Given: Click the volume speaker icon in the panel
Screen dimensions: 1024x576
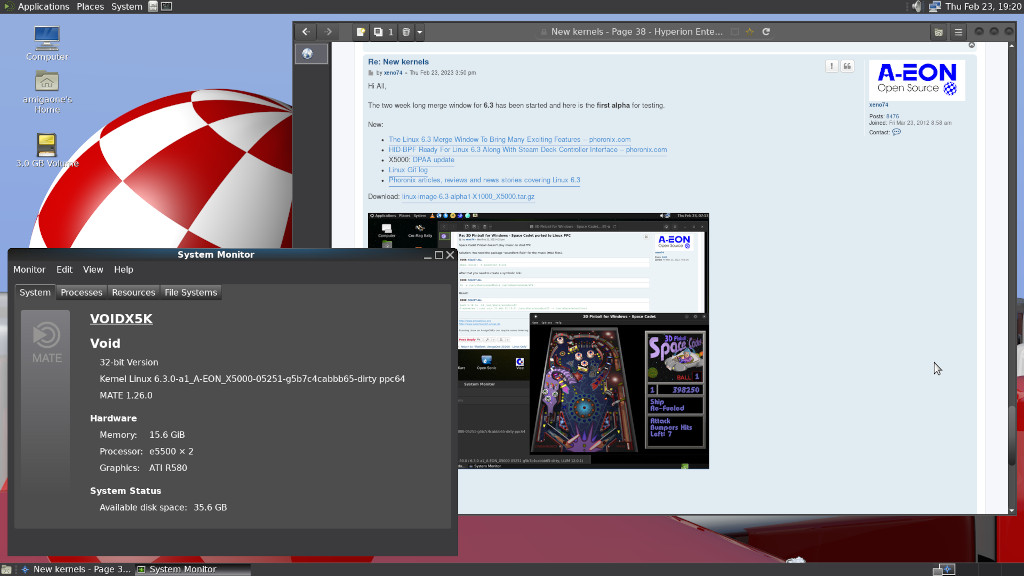Looking at the screenshot, I should click(917, 7).
